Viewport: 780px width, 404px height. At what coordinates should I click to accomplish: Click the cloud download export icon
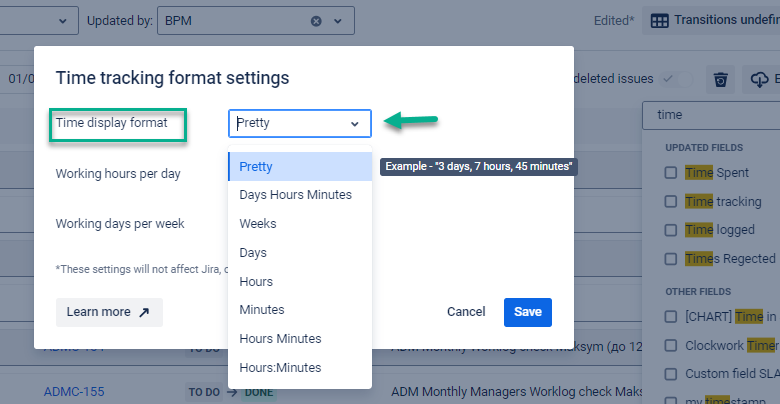pyautogui.click(x=759, y=79)
